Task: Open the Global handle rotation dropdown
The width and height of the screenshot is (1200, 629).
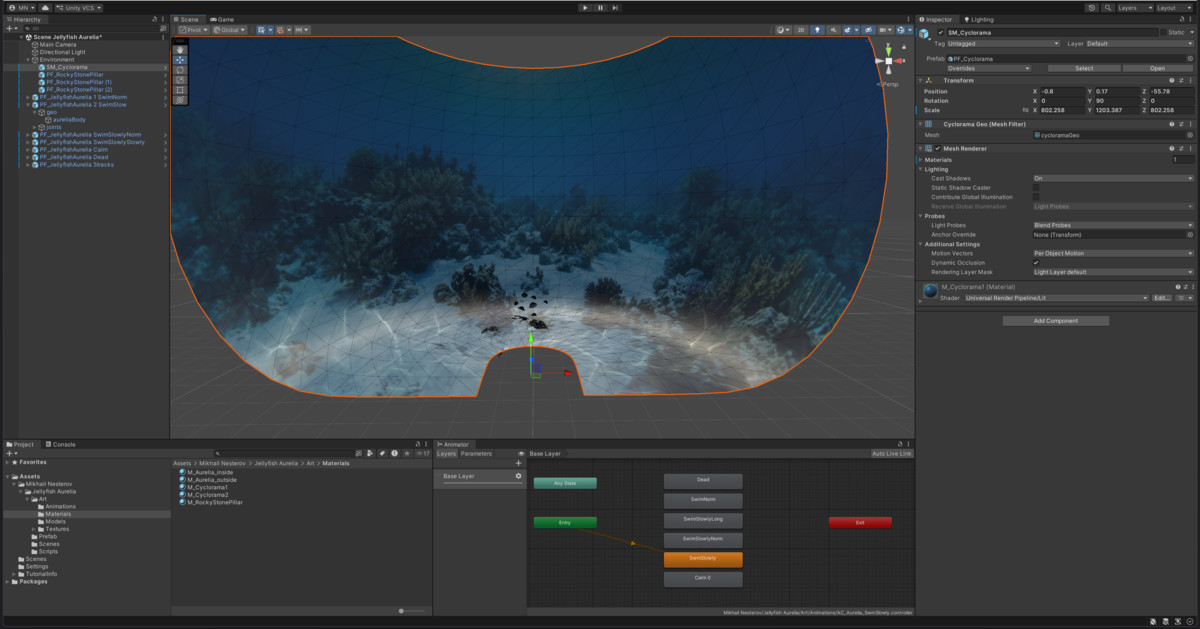Action: [x=229, y=30]
